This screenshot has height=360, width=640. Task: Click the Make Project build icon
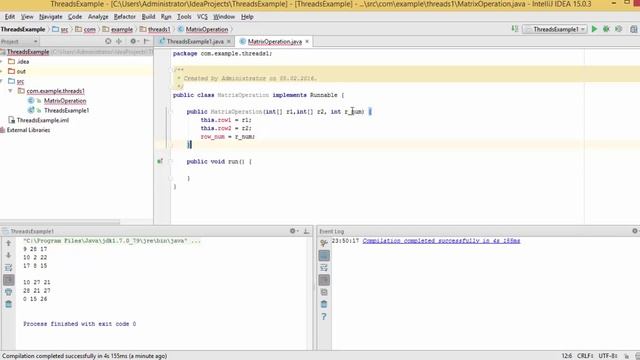[515, 29]
